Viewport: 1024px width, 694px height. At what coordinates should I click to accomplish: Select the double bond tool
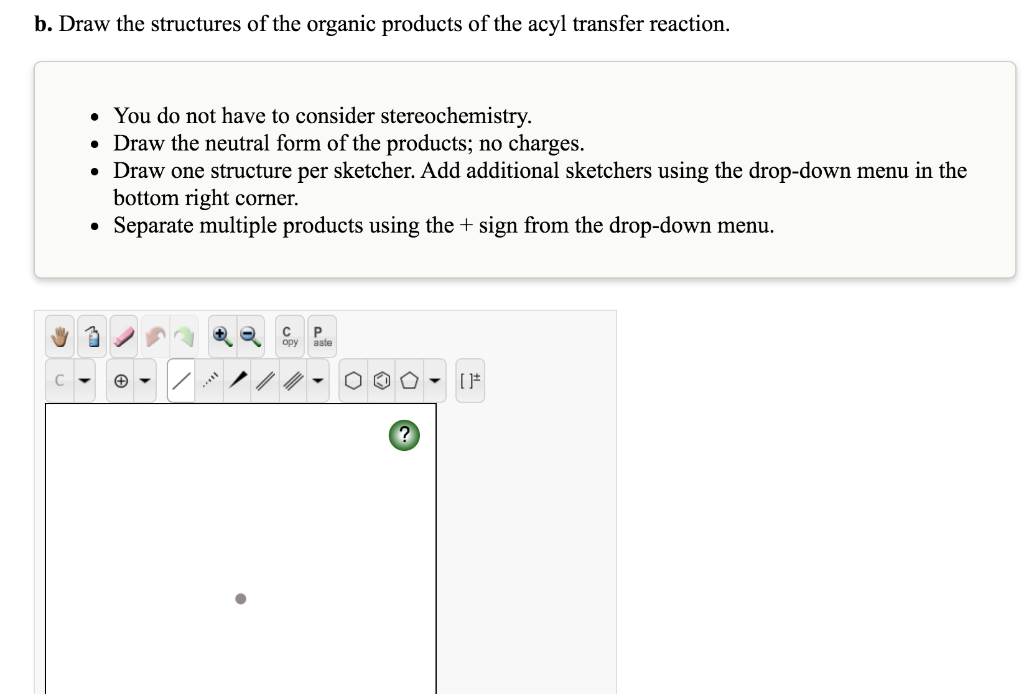[263, 380]
